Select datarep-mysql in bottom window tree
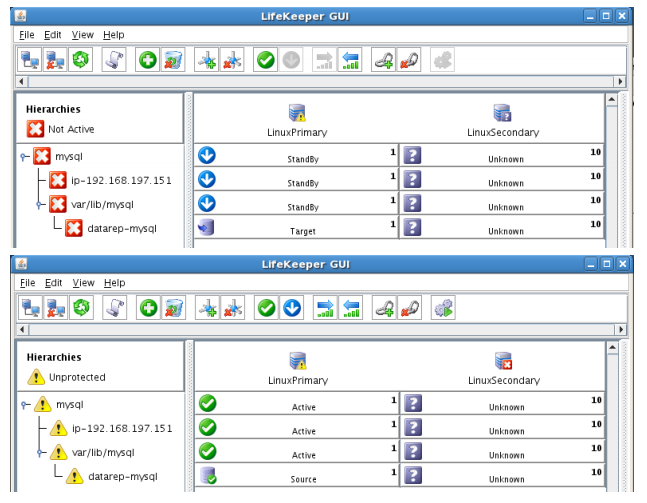This screenshot has height=503, width=647. coord(123,477)
